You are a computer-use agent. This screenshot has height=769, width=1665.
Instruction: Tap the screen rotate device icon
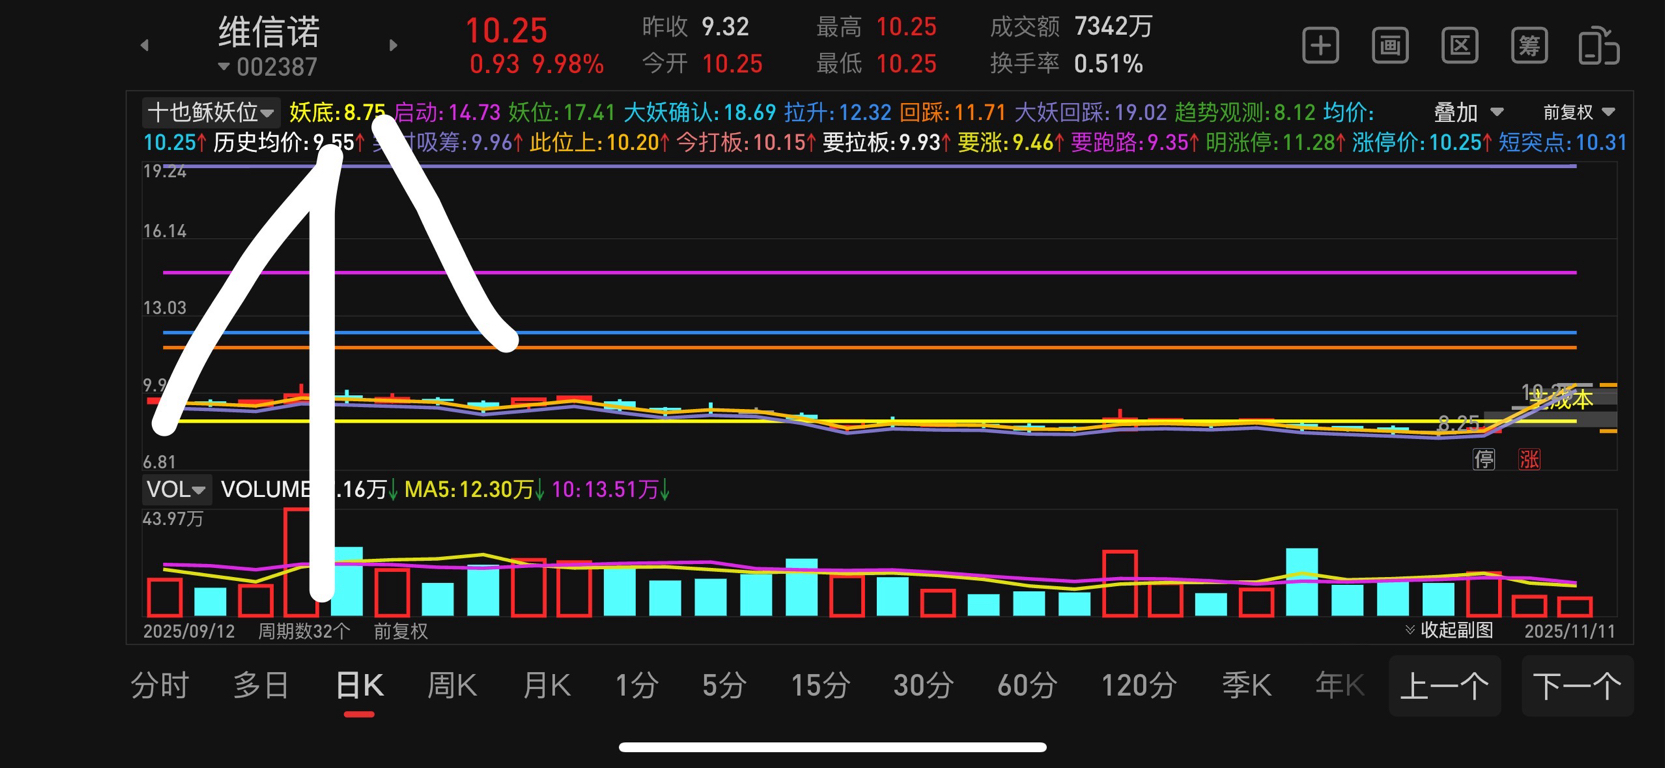(x=1598, y=46)
